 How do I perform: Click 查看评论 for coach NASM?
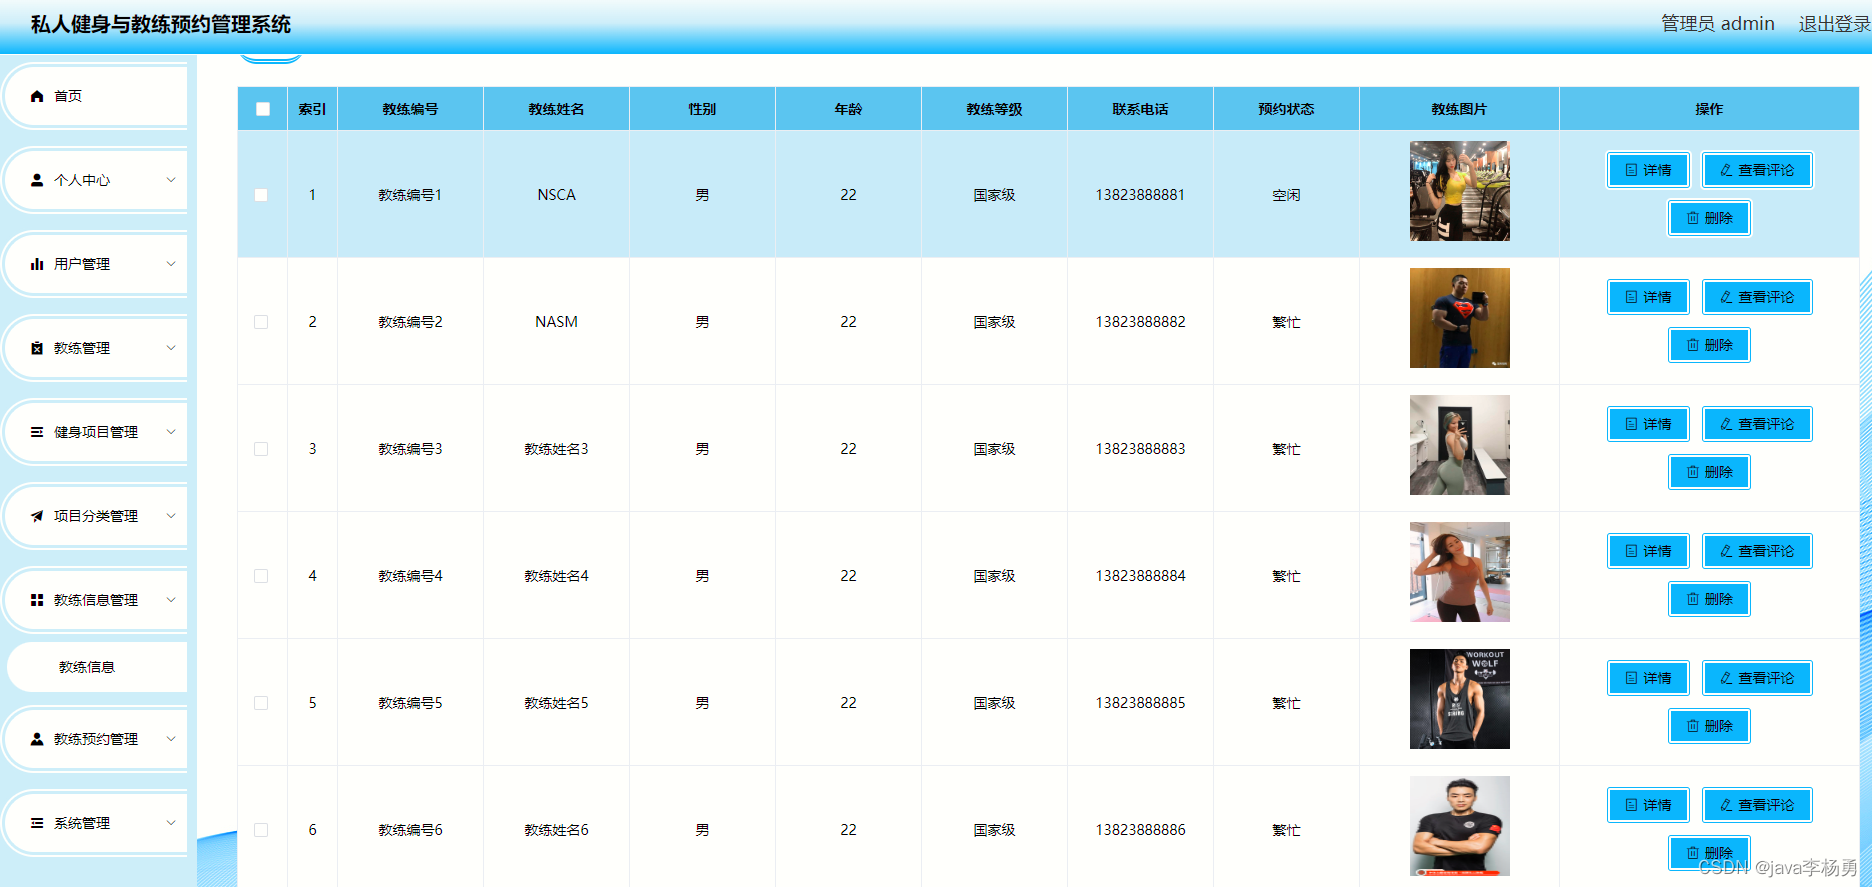[x=1757, y=297]
